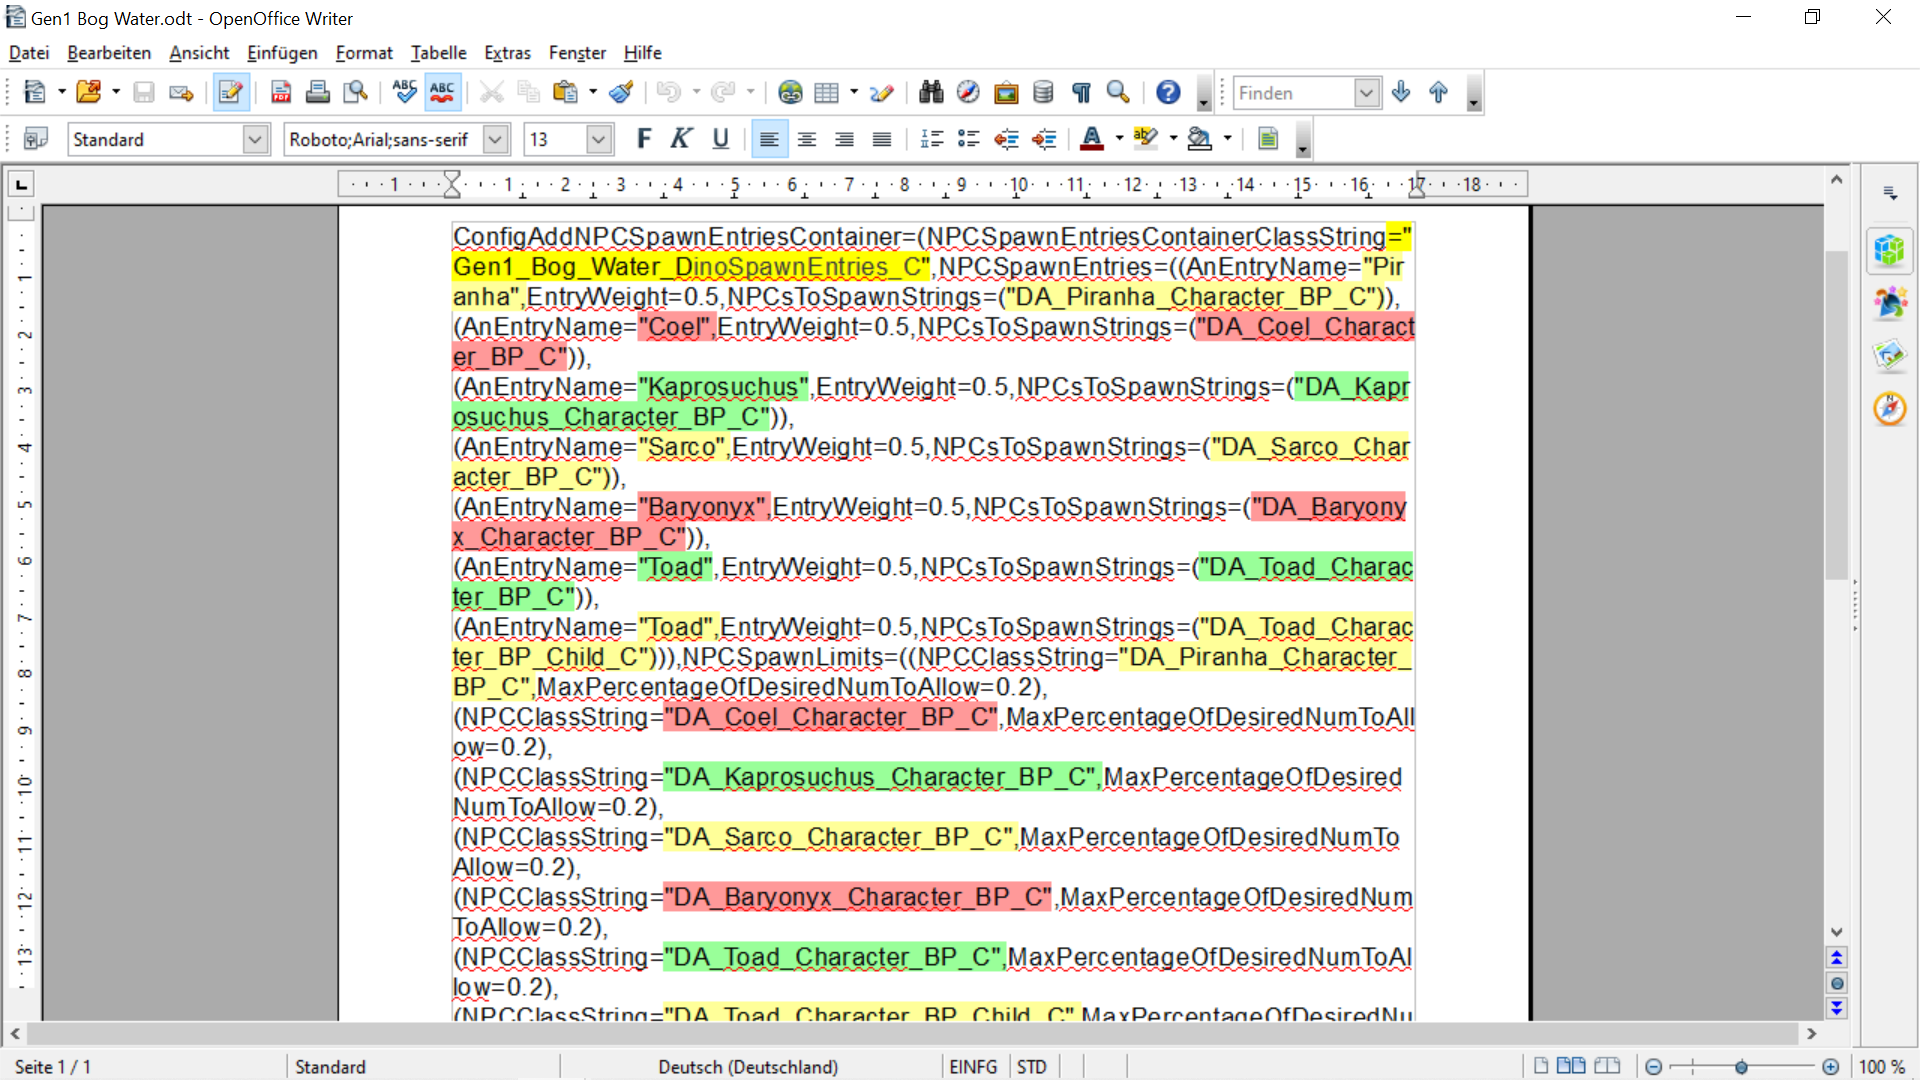Click the Open file folder icon
The width and height of the screenshot is (1920, 1080).
click(89, 93)
